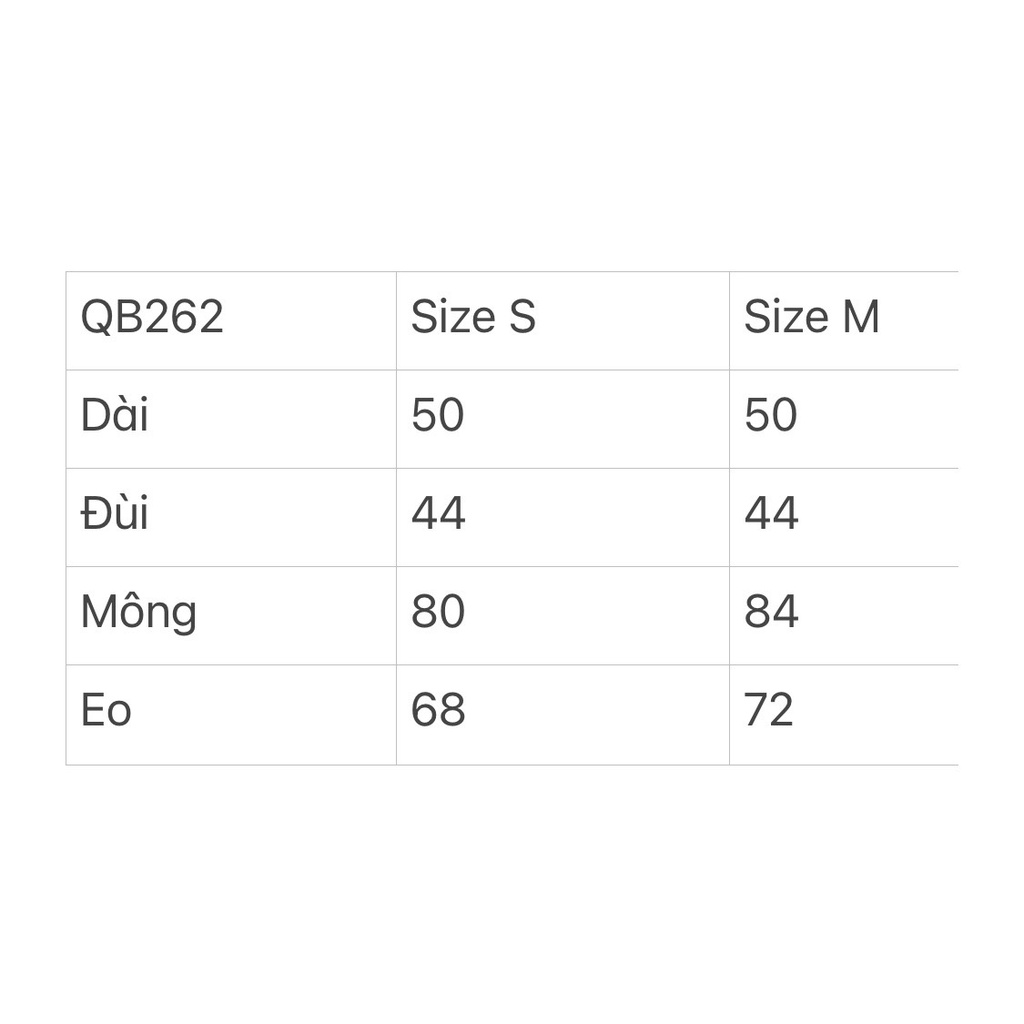Select the Đùi value 44 for Size M
The image size is (1024, 1024).
pyautogui.click(x=771, y=514)
